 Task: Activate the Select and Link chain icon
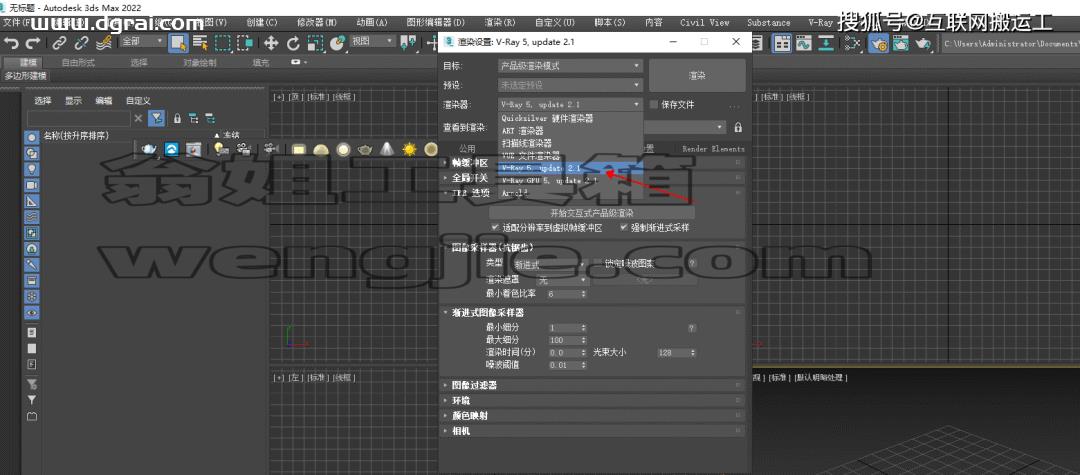(x=59, y=43)
